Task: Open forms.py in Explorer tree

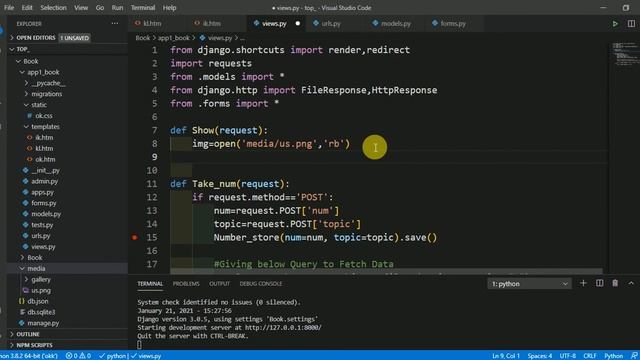Action: [x=44, y=203]
